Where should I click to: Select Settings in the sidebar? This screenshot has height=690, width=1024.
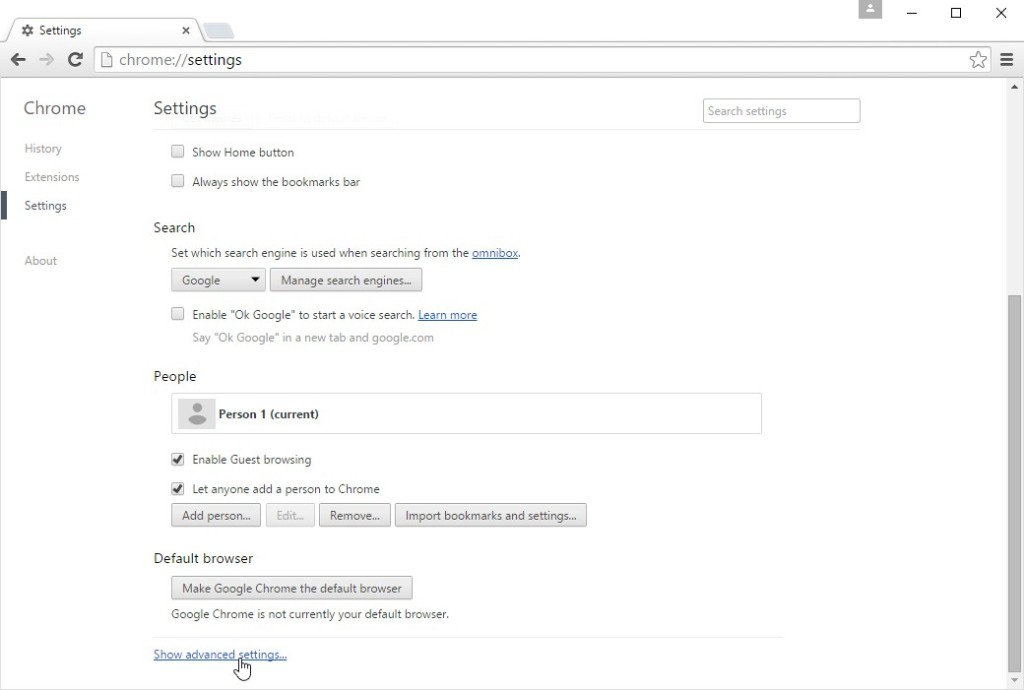45,206
